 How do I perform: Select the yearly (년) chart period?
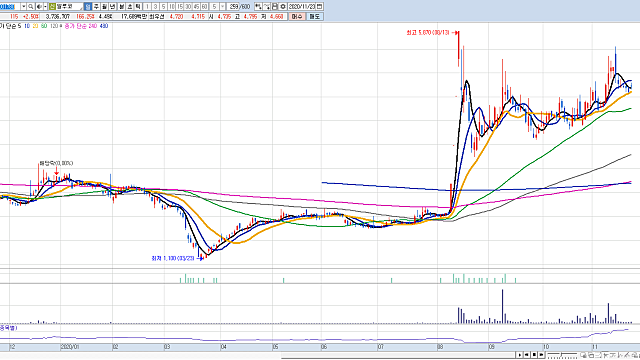point(112,7)
